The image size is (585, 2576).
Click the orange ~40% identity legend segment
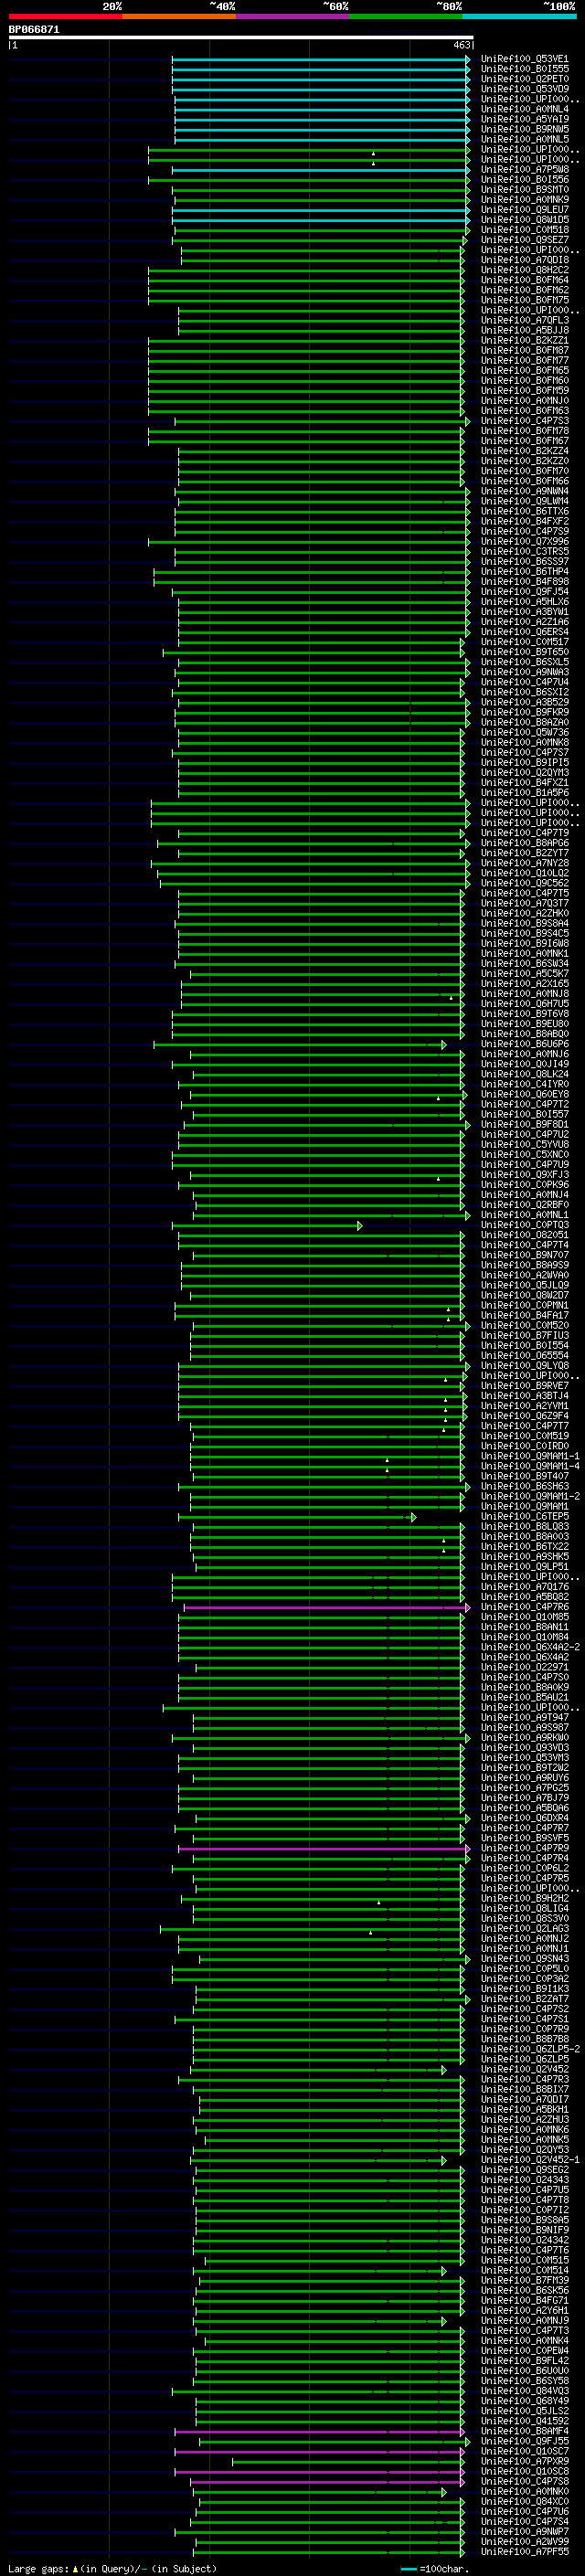[179, 16]
